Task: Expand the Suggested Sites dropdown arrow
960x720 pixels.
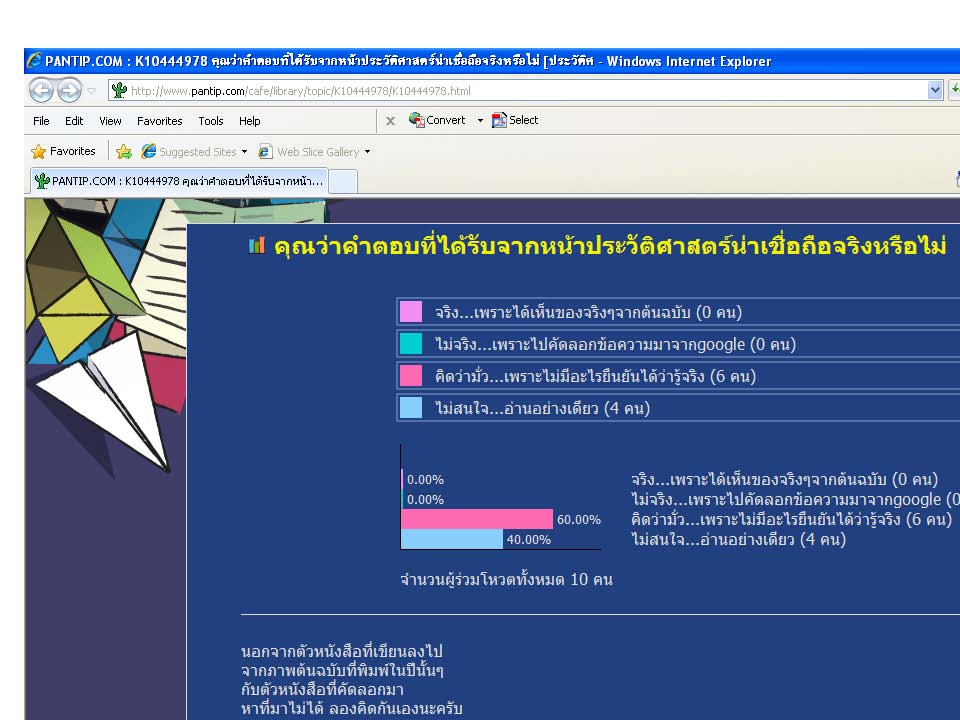Action: pyautogui.click(x=244, y=151)
